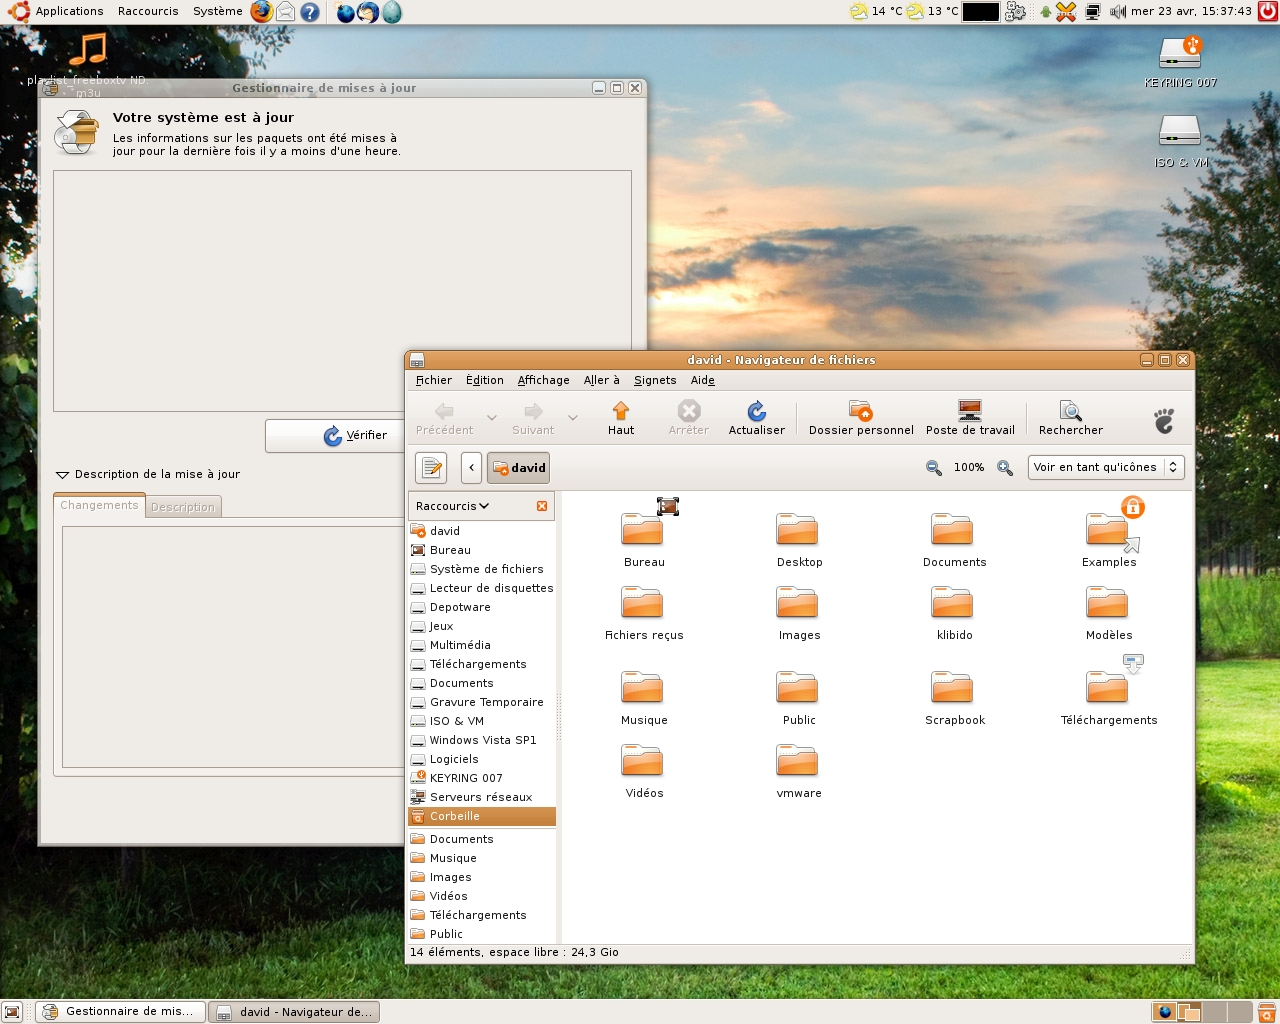Select Corbeille in the sidebar

(482, 816)
